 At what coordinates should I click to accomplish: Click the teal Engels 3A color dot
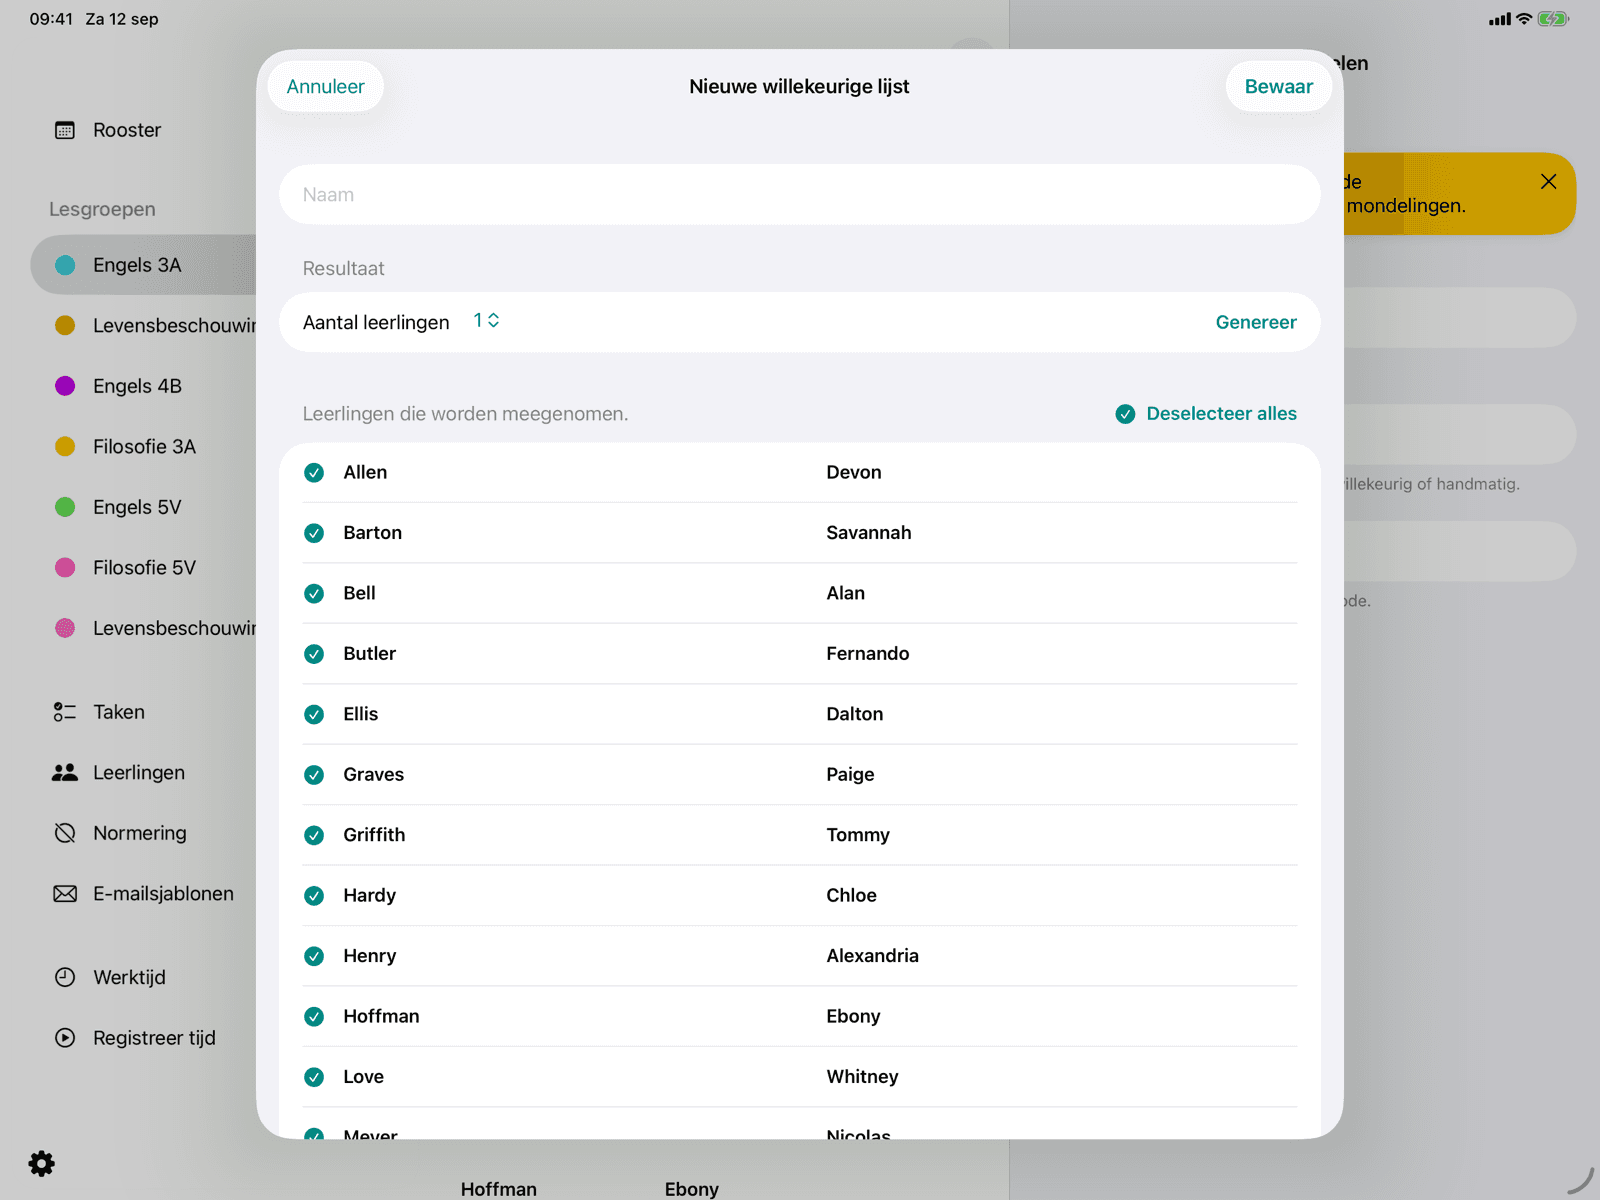point(65,265)
